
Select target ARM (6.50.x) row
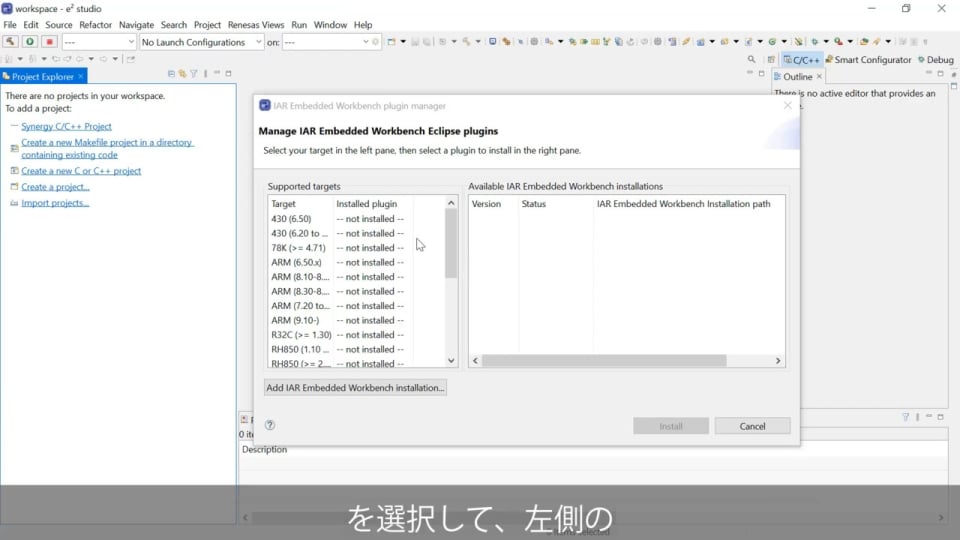pos(357,262)
